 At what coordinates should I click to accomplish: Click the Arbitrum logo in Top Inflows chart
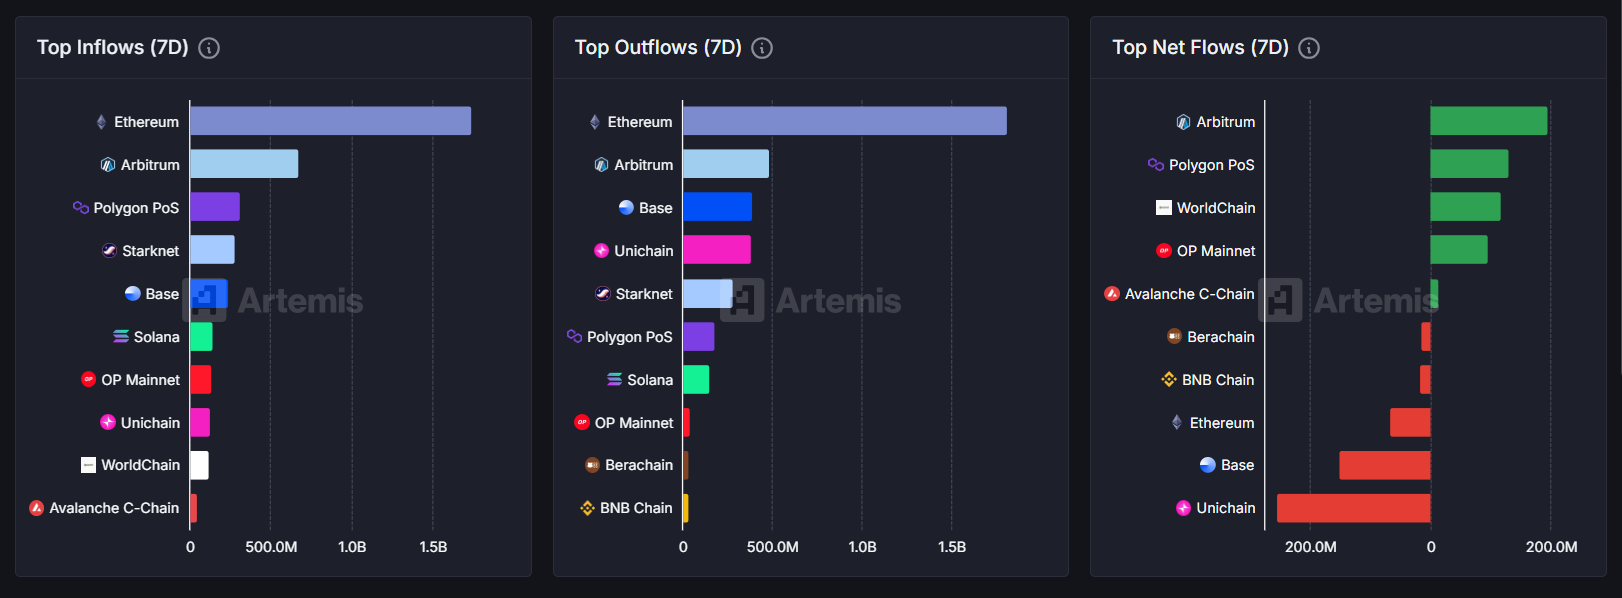coord(108,165)
